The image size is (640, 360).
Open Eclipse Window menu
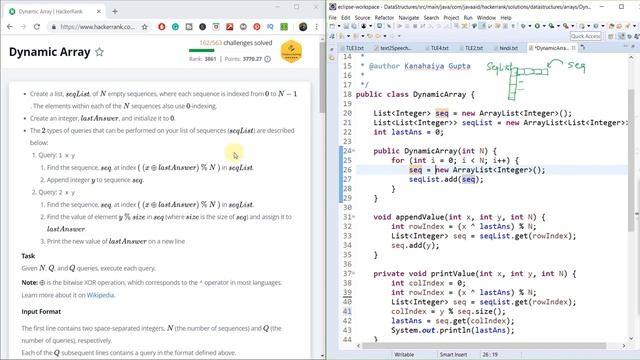(486, 18)
